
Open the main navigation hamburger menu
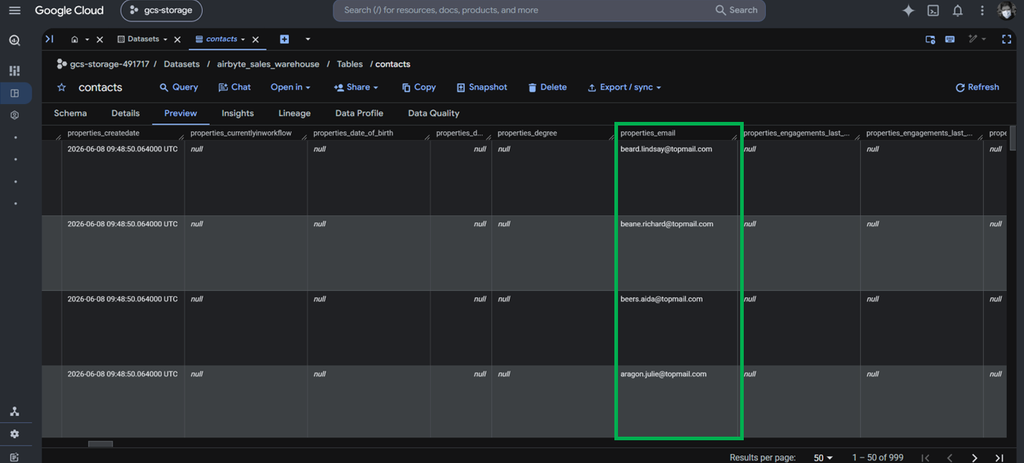14,10
